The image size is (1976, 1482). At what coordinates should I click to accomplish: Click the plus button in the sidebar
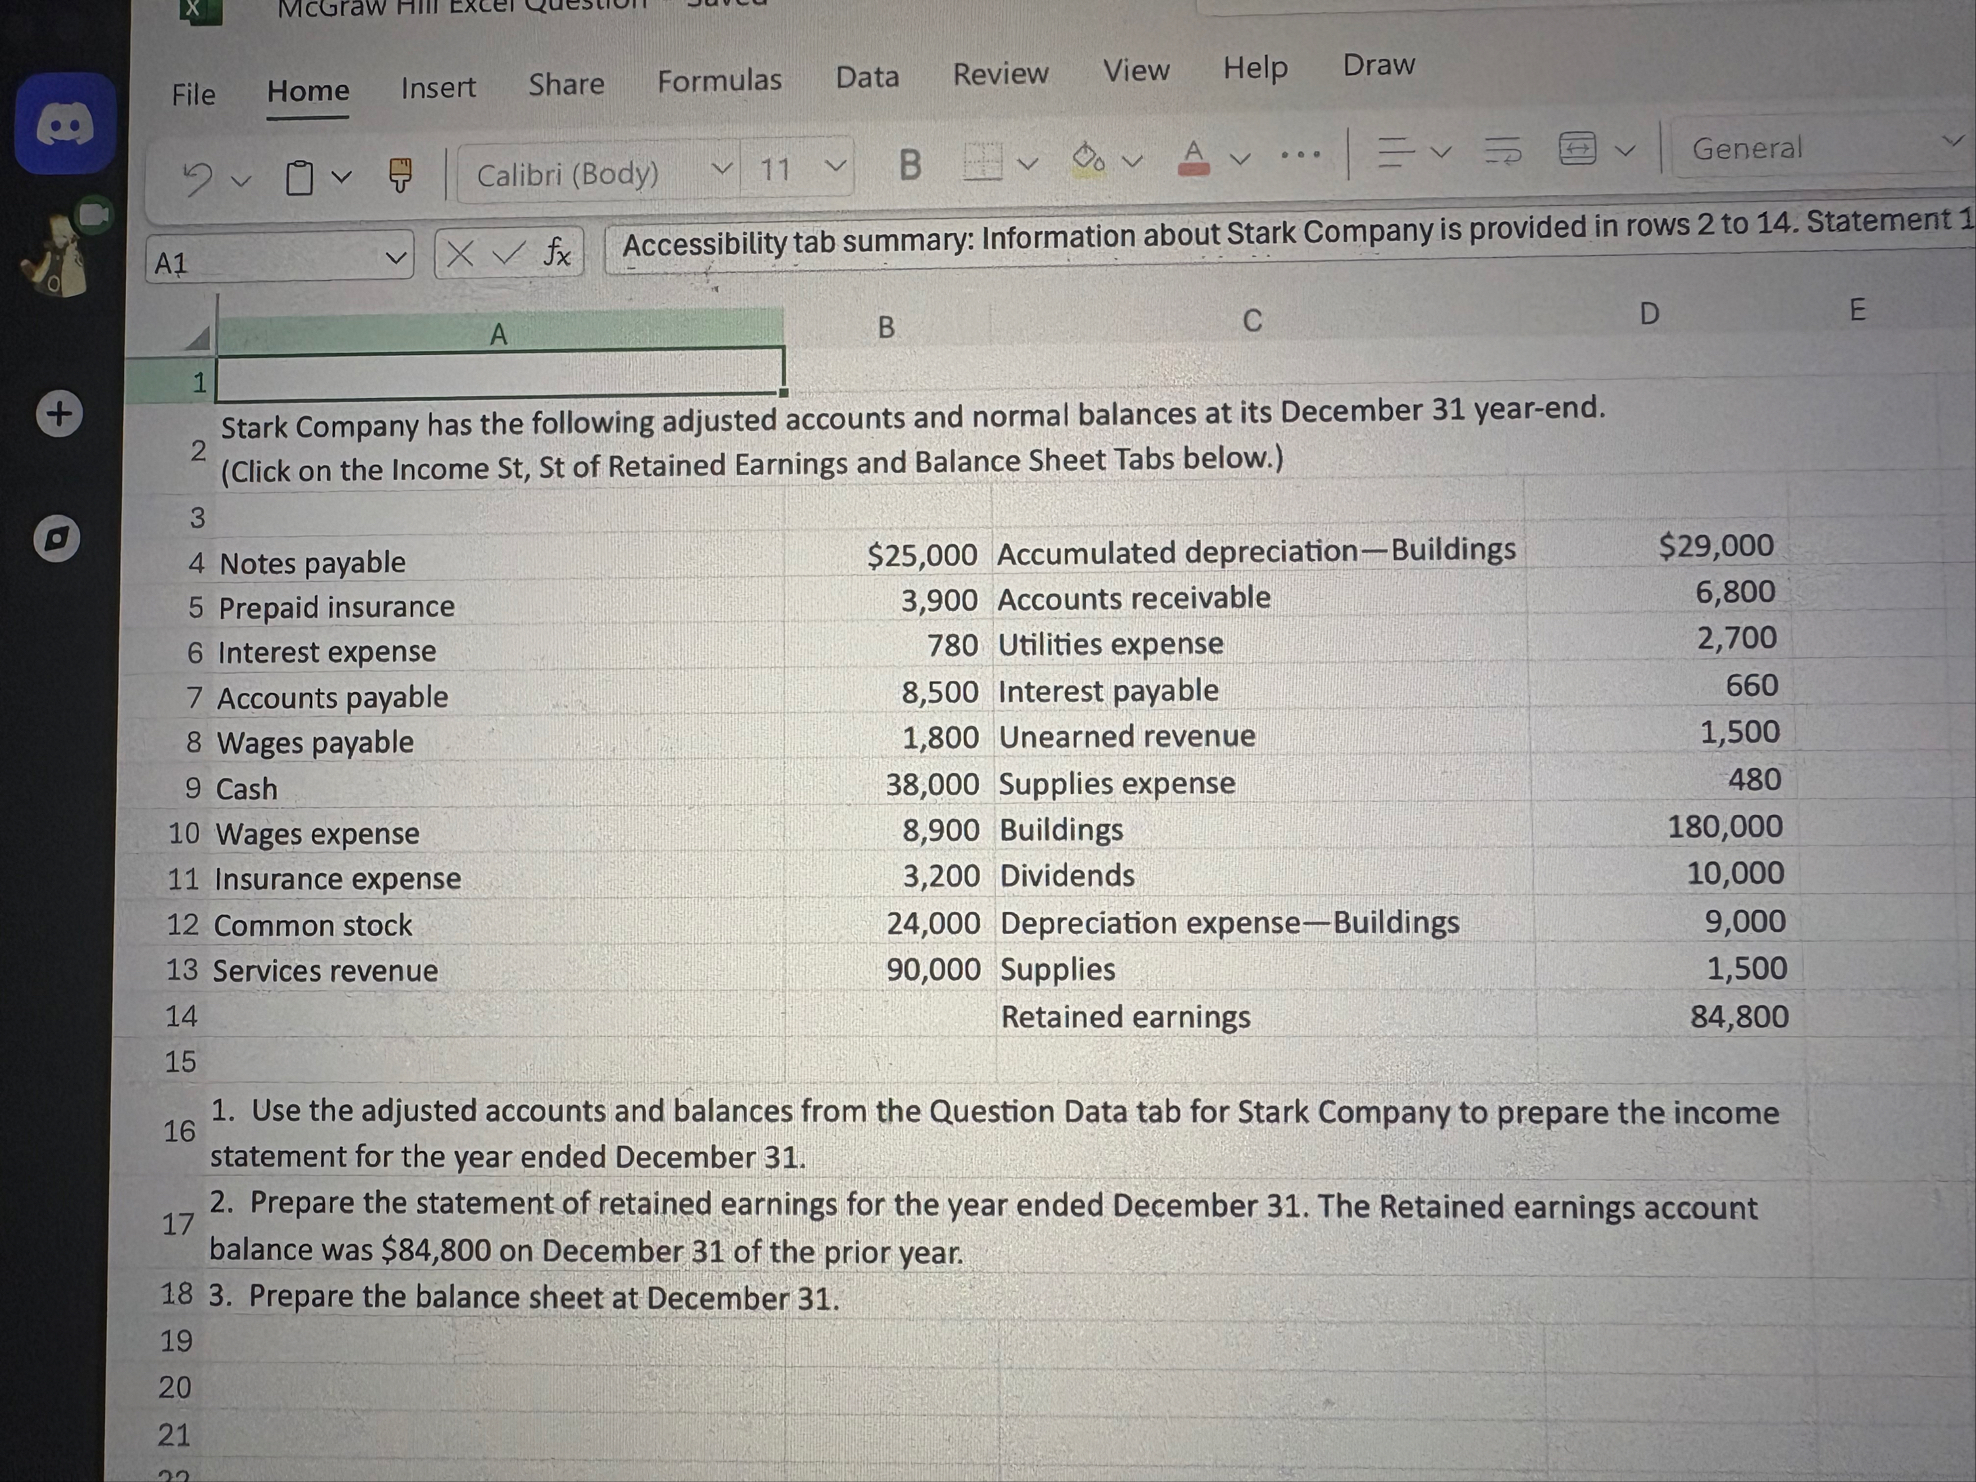click(x=59, y=415)
